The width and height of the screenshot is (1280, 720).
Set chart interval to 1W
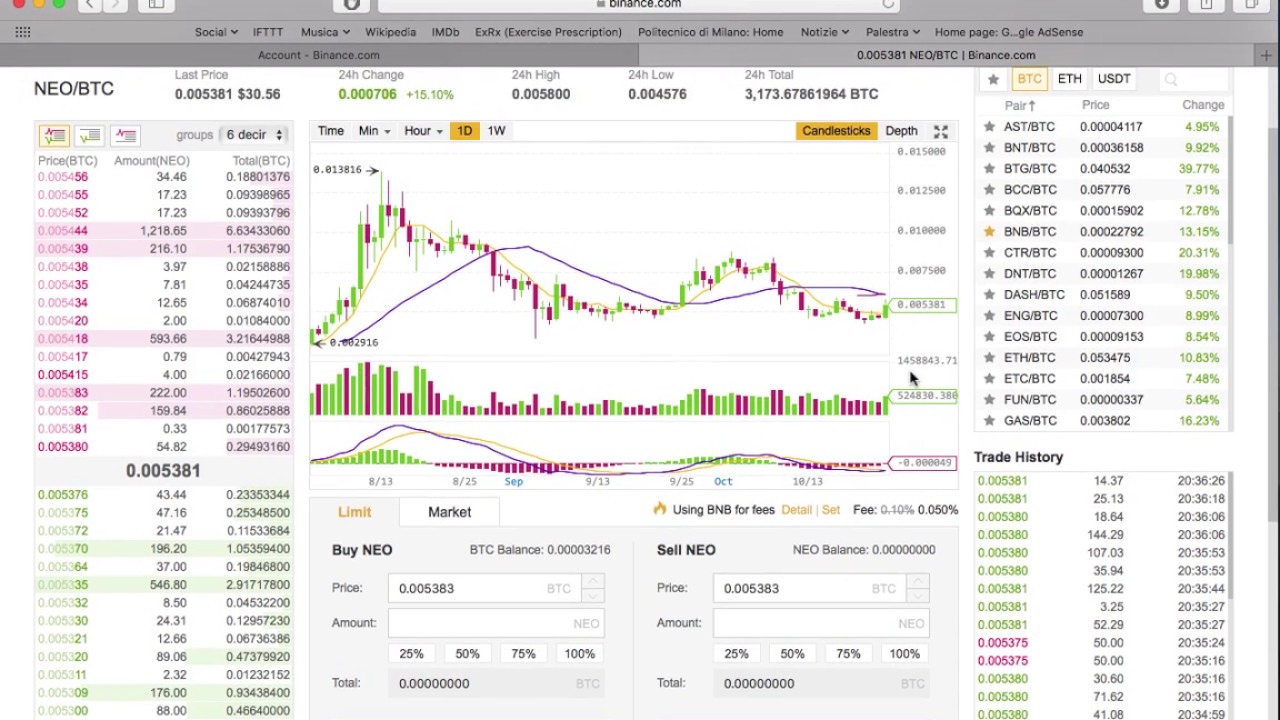point(496,131)
